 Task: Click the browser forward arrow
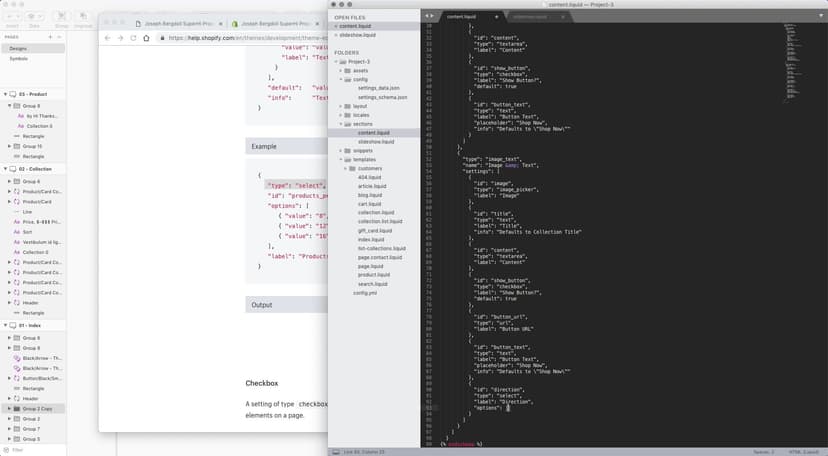tap(120, 38)
